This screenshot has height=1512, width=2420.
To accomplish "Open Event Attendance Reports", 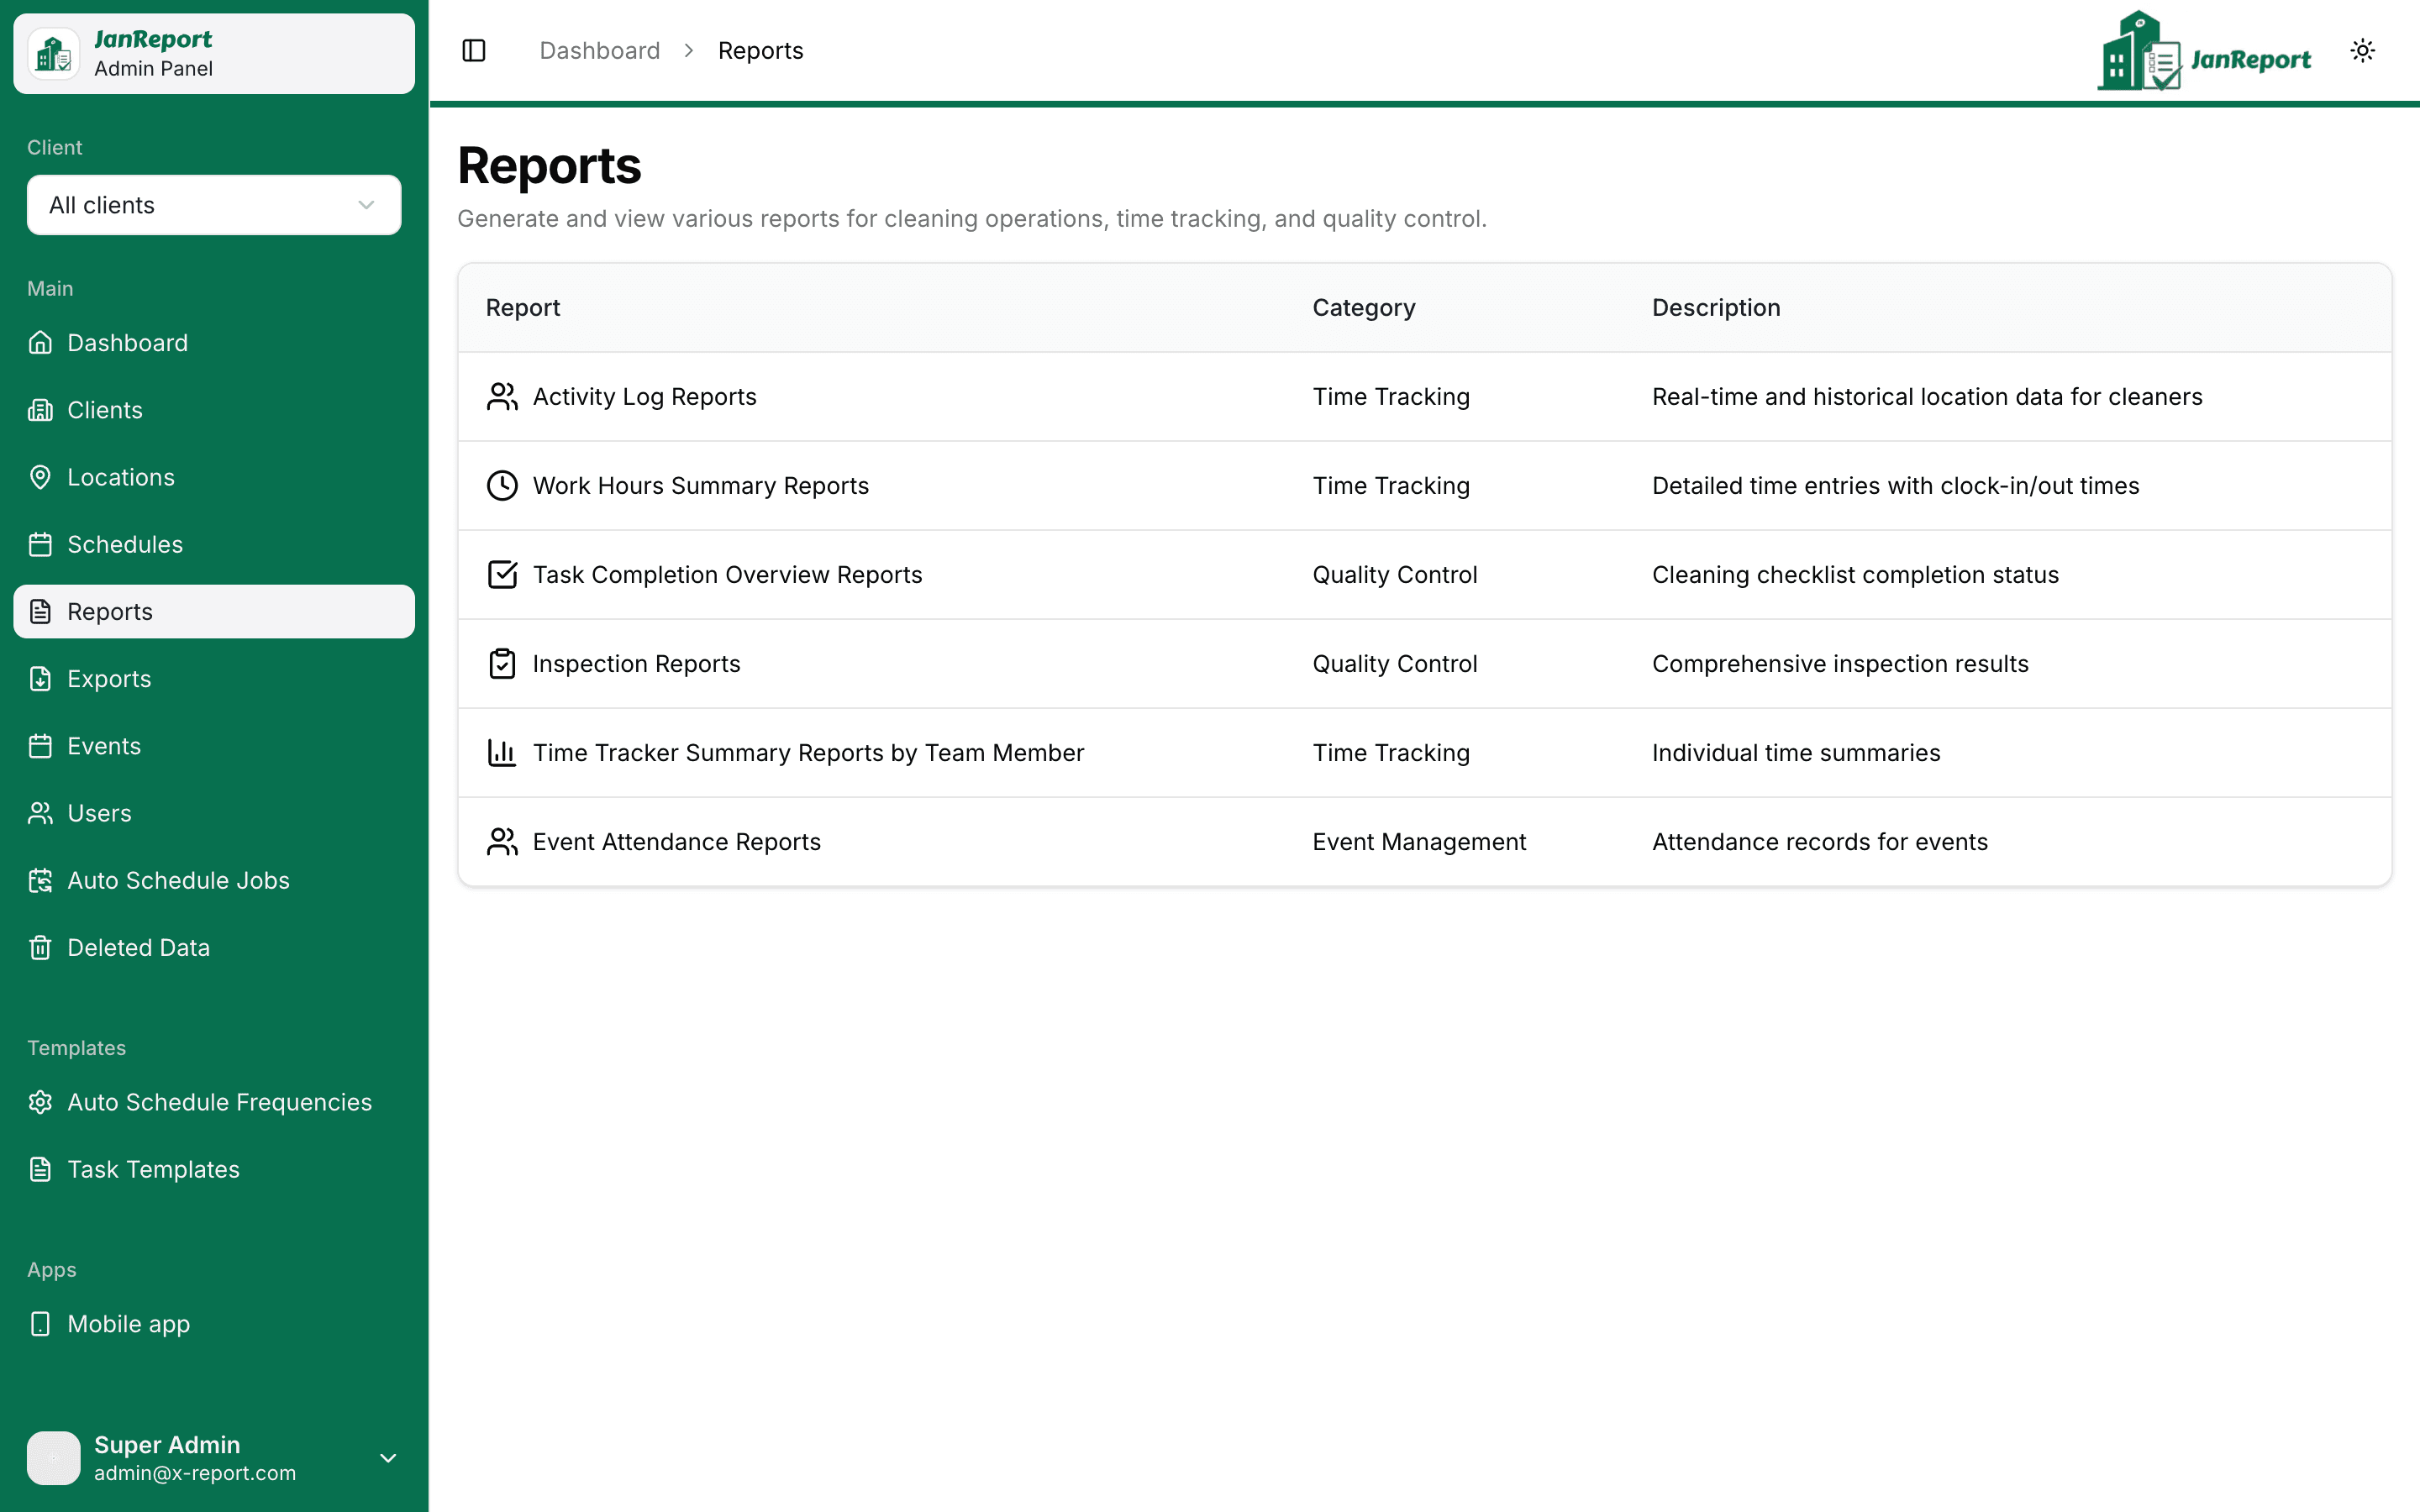I will [676, 842].
